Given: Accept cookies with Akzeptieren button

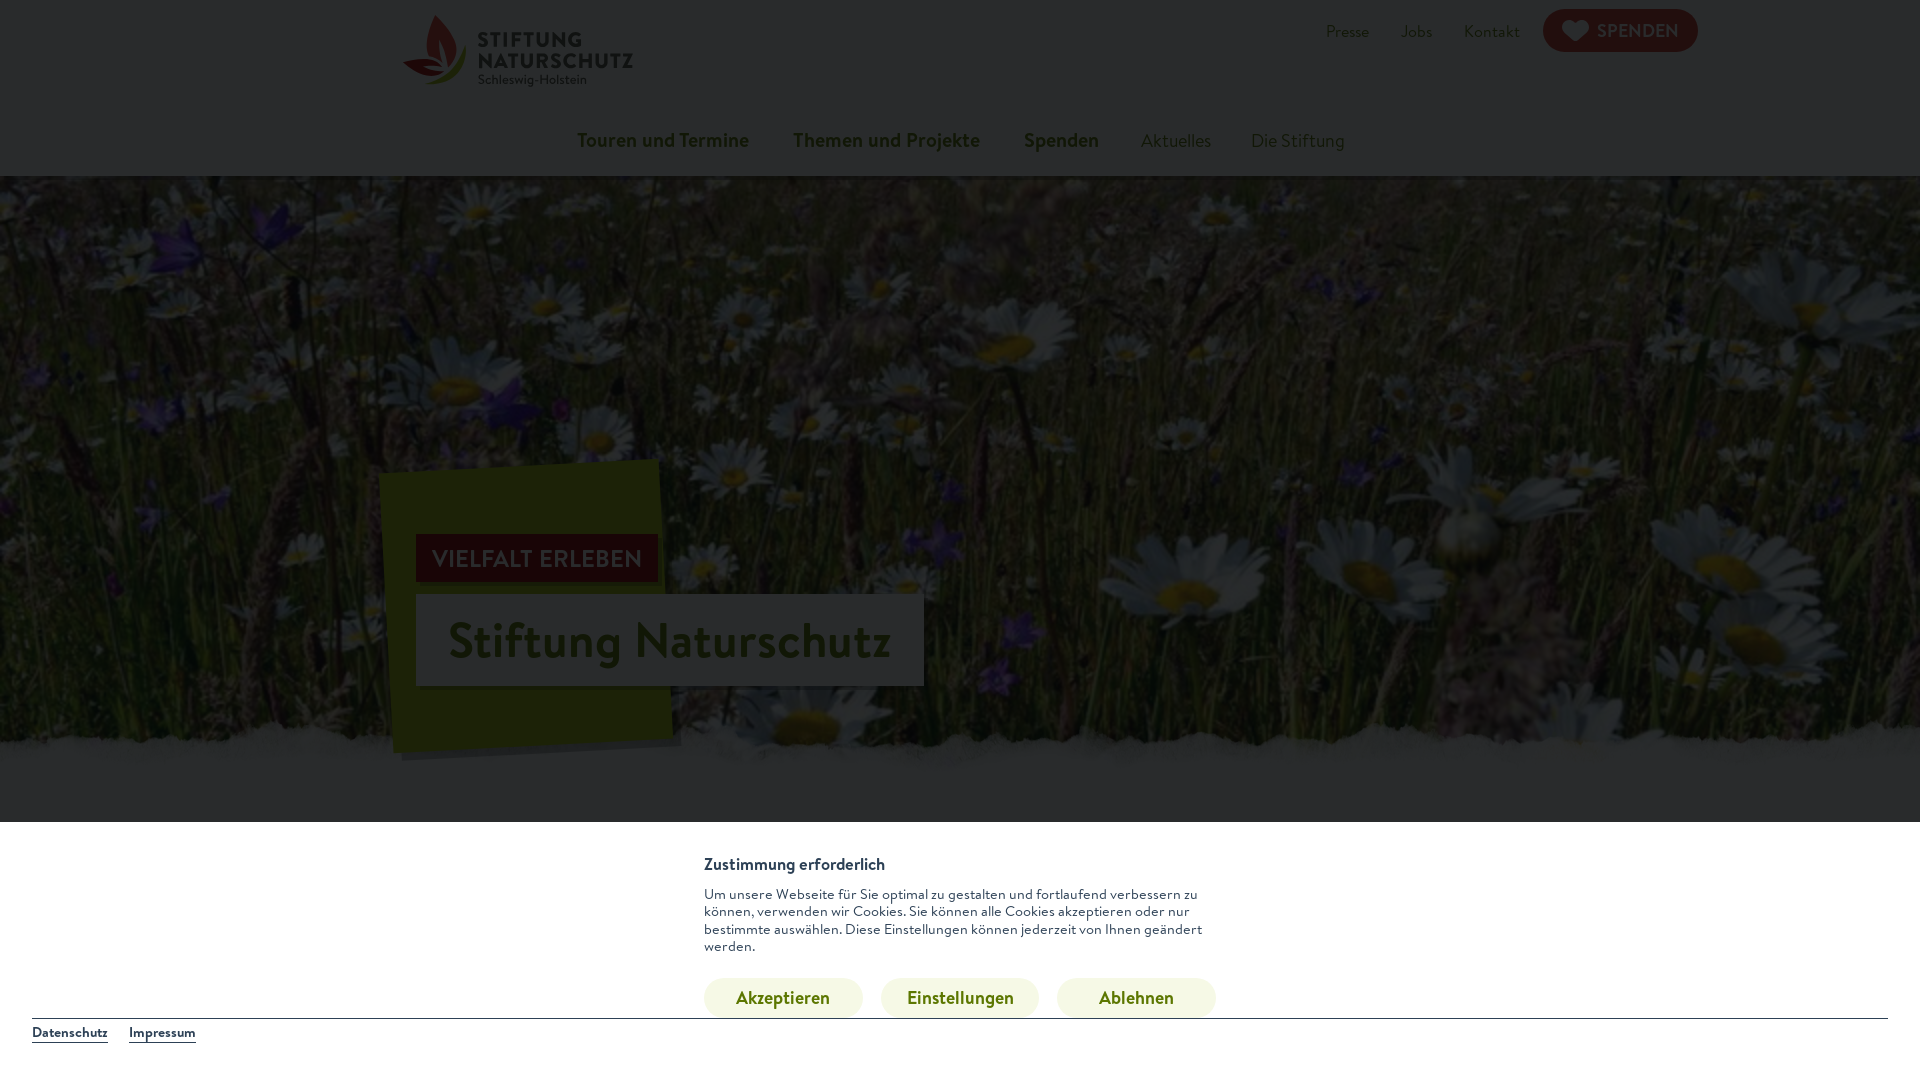Looking at the screenshot, I should pyautogui.click(x=783, y=998).
